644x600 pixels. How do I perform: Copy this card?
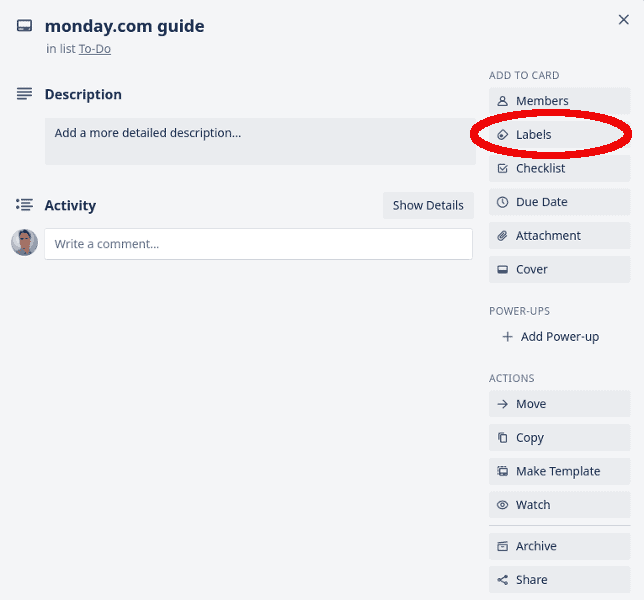pos(559,438)
